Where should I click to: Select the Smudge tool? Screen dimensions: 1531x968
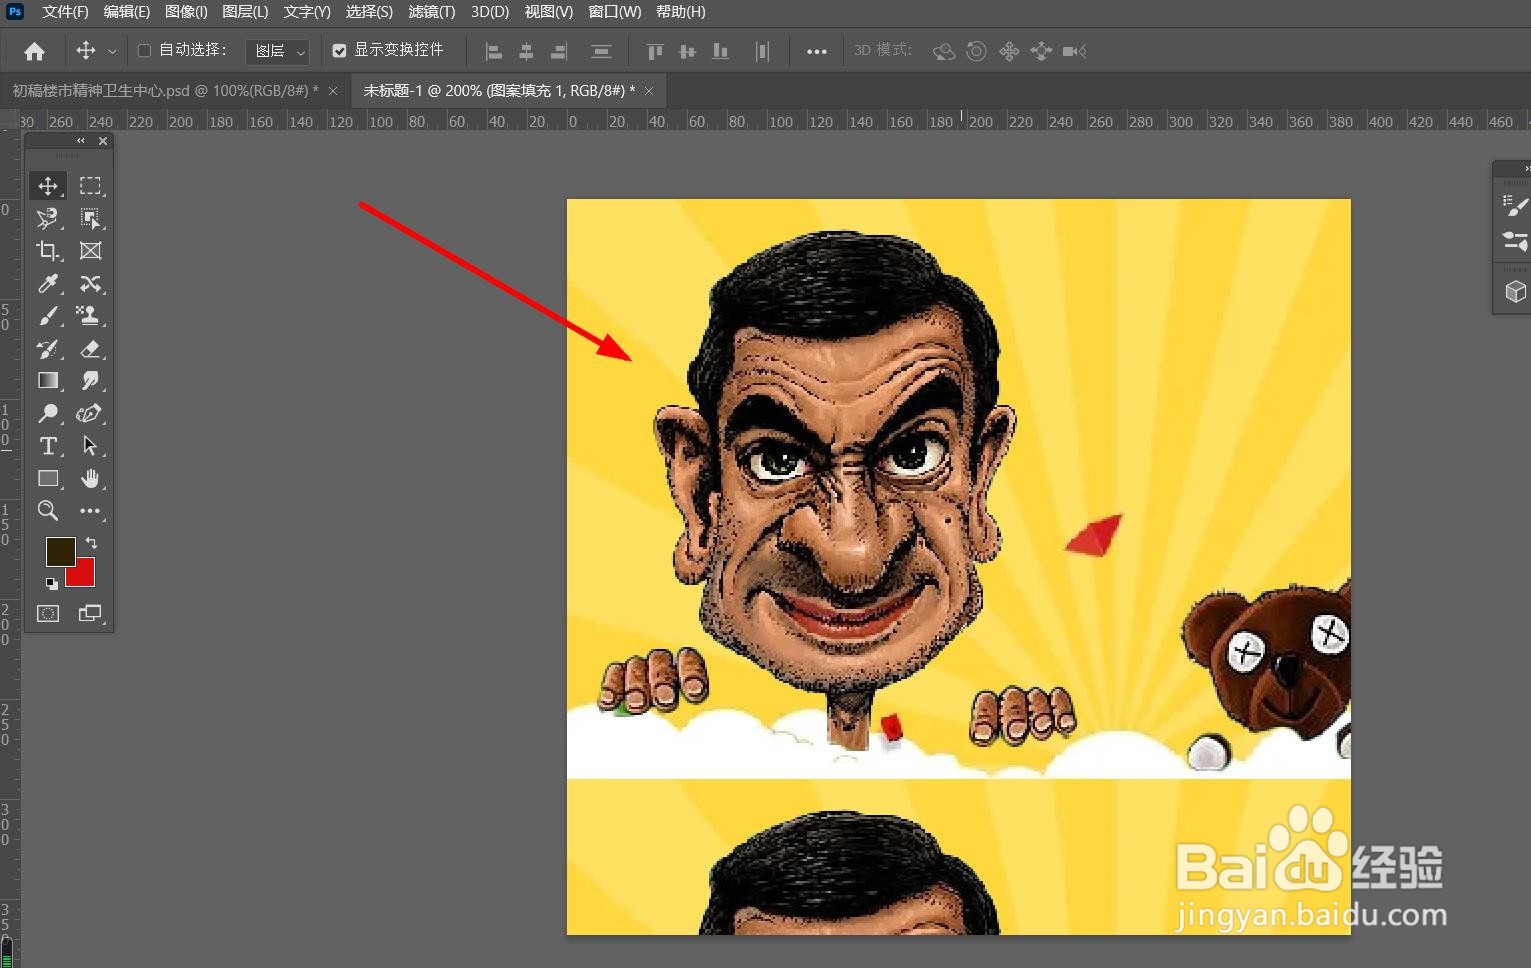click(91, 381)
